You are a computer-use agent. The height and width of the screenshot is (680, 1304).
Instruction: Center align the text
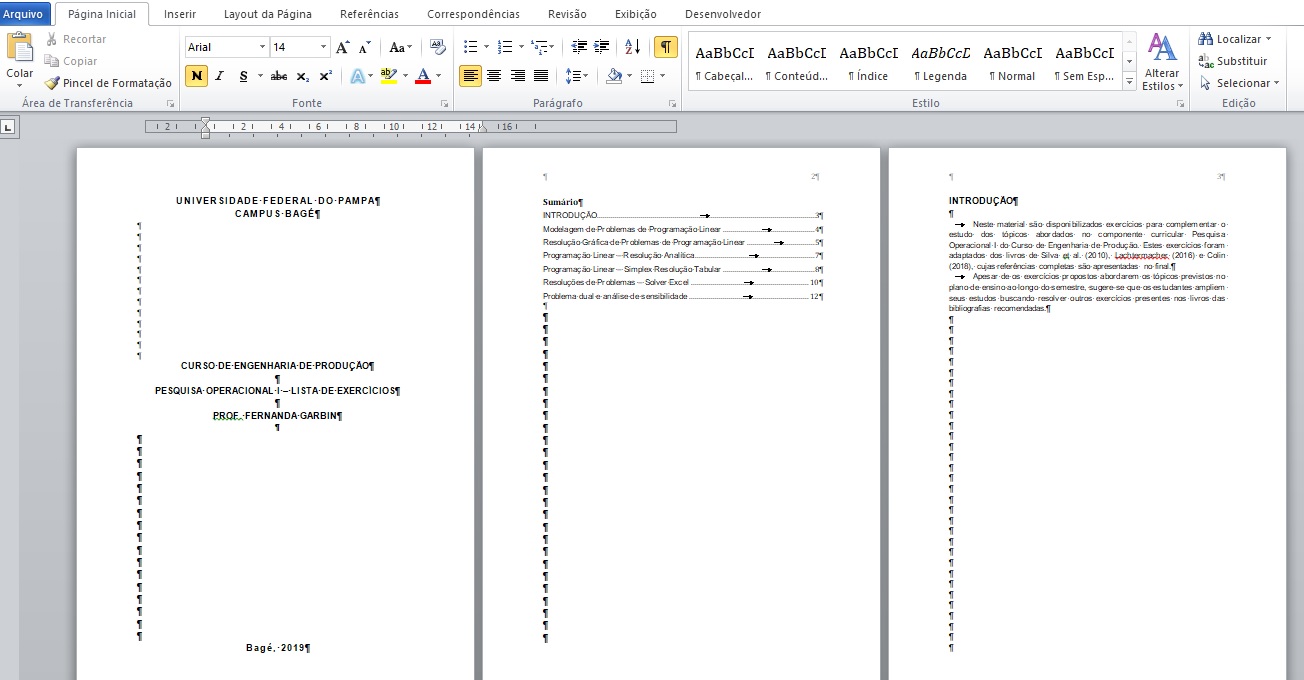tap(494, 76)
